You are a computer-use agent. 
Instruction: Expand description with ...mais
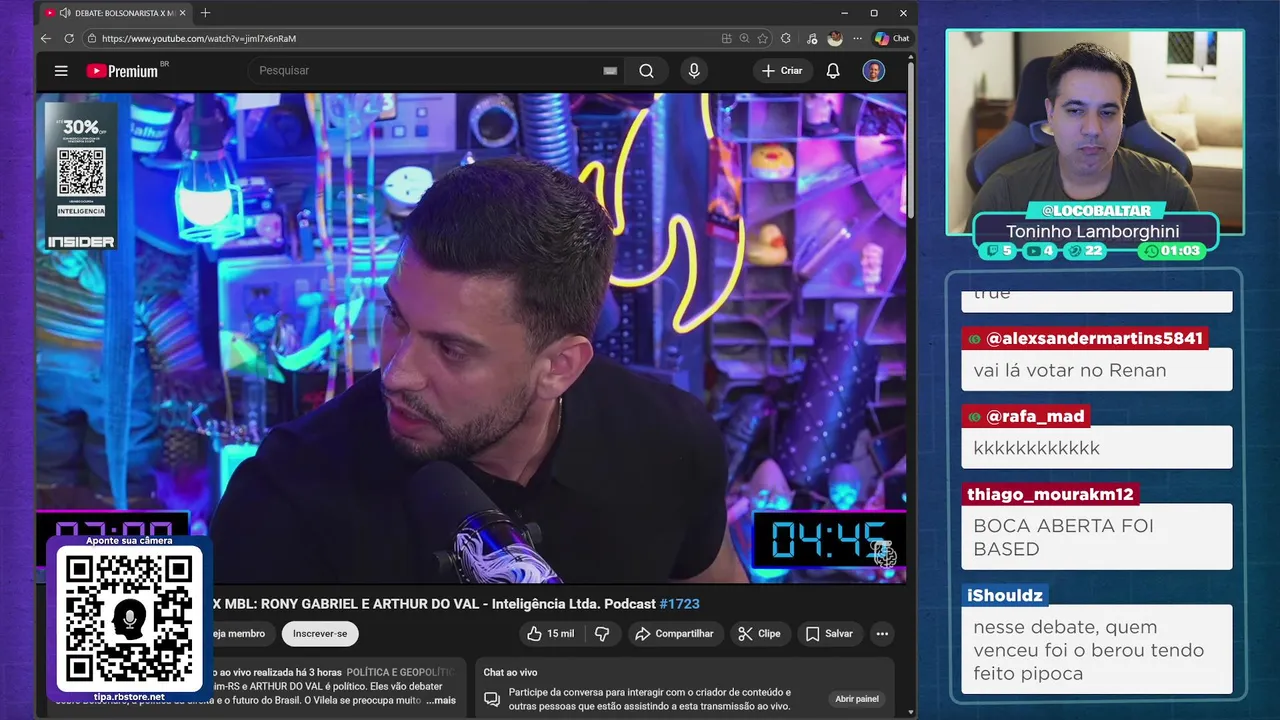click(x=440, y=701)
